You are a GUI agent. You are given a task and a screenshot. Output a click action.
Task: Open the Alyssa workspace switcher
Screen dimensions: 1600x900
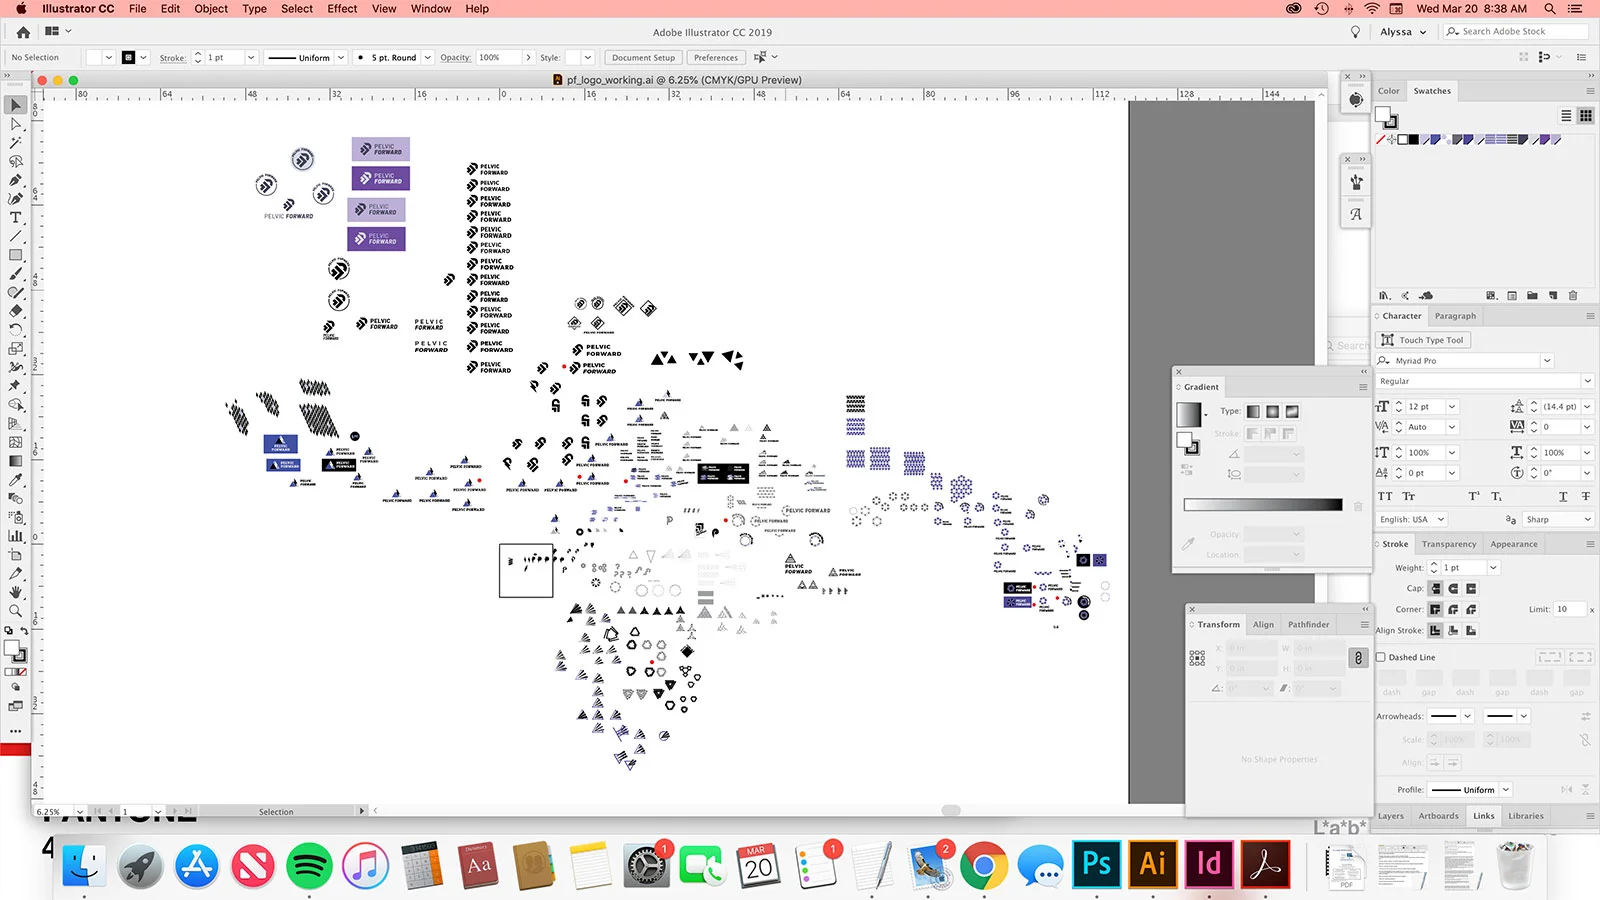pos(1403,32)
